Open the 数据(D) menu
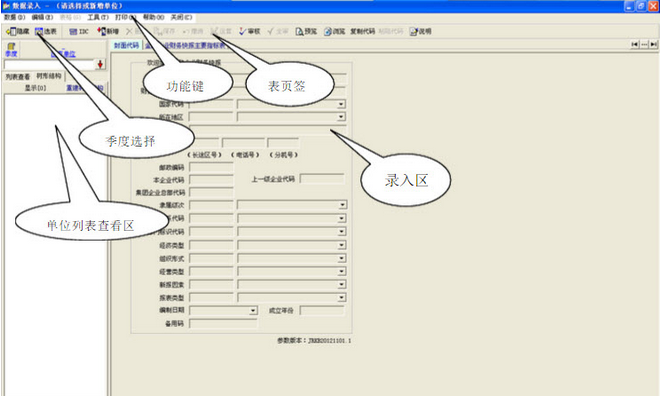 point(15,17)
